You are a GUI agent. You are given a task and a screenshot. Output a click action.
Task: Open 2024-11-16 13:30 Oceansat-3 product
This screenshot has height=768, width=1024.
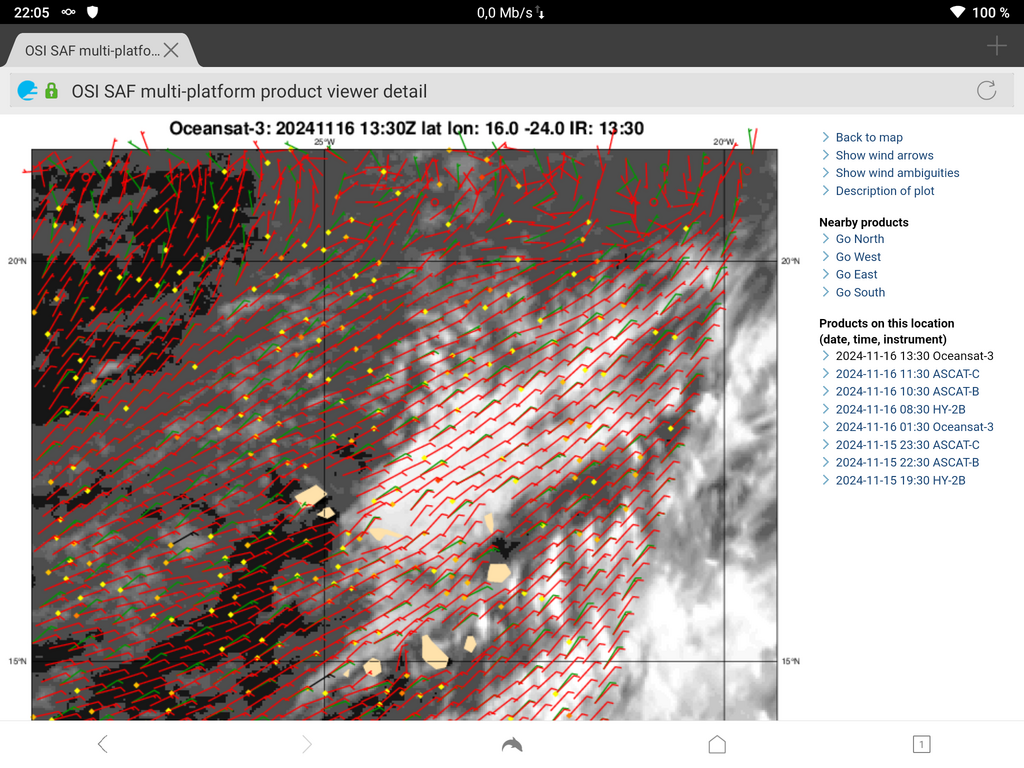point(914,356)
